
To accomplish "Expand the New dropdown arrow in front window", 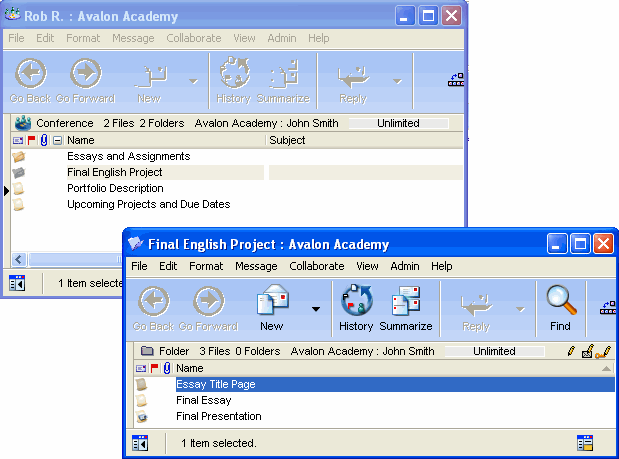I will pyautogui.click(x=316, y=309).
